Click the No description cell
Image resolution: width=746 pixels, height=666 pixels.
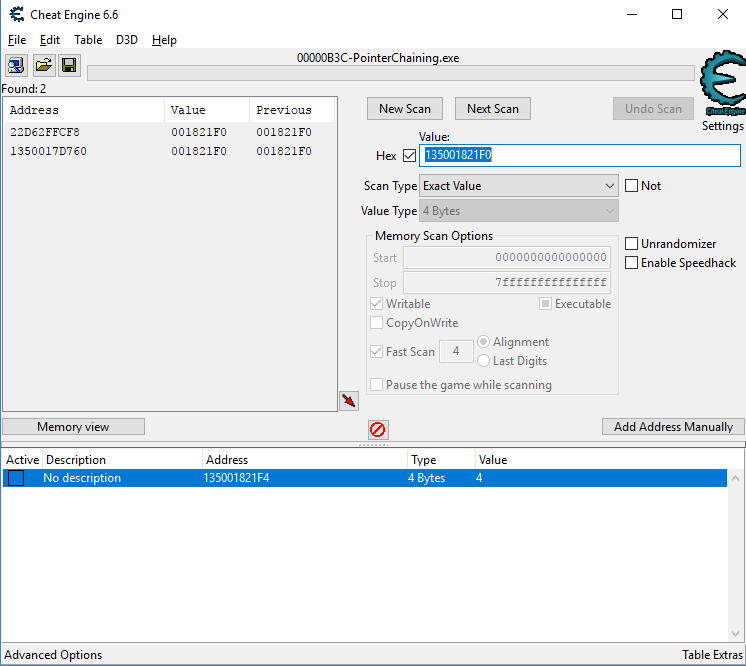(x=82, y=478)
